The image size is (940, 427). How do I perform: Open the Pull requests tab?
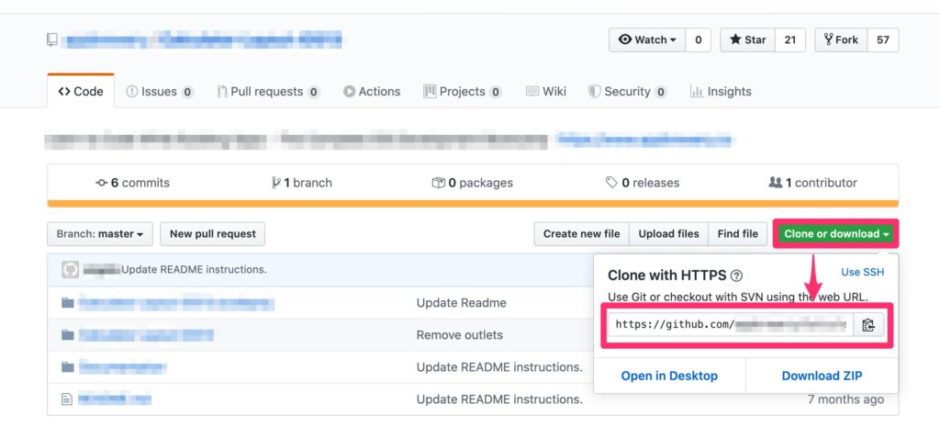click(267, 91)
